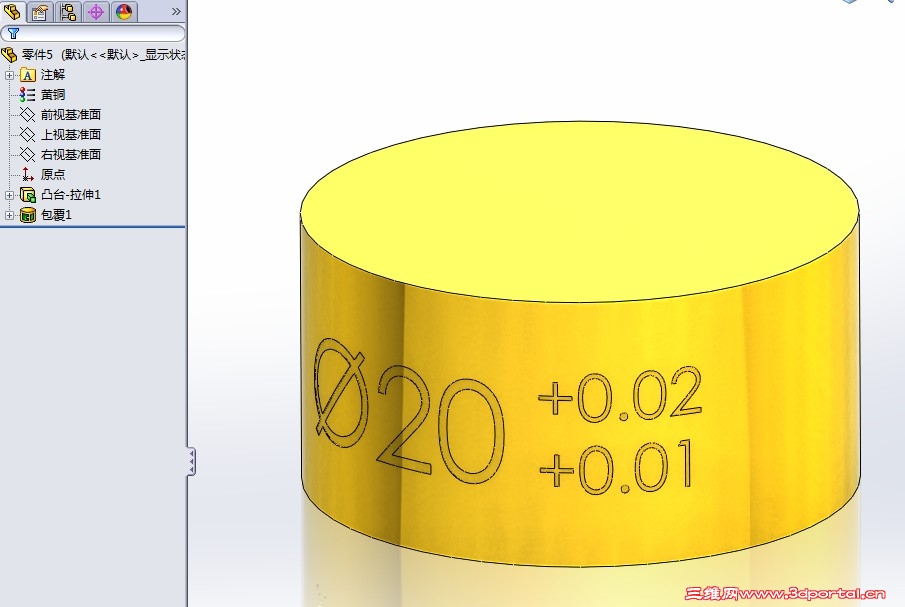Expand more manager tabs with double chevron
This screenshot has height=607, width=905.
tap(176, 12)
